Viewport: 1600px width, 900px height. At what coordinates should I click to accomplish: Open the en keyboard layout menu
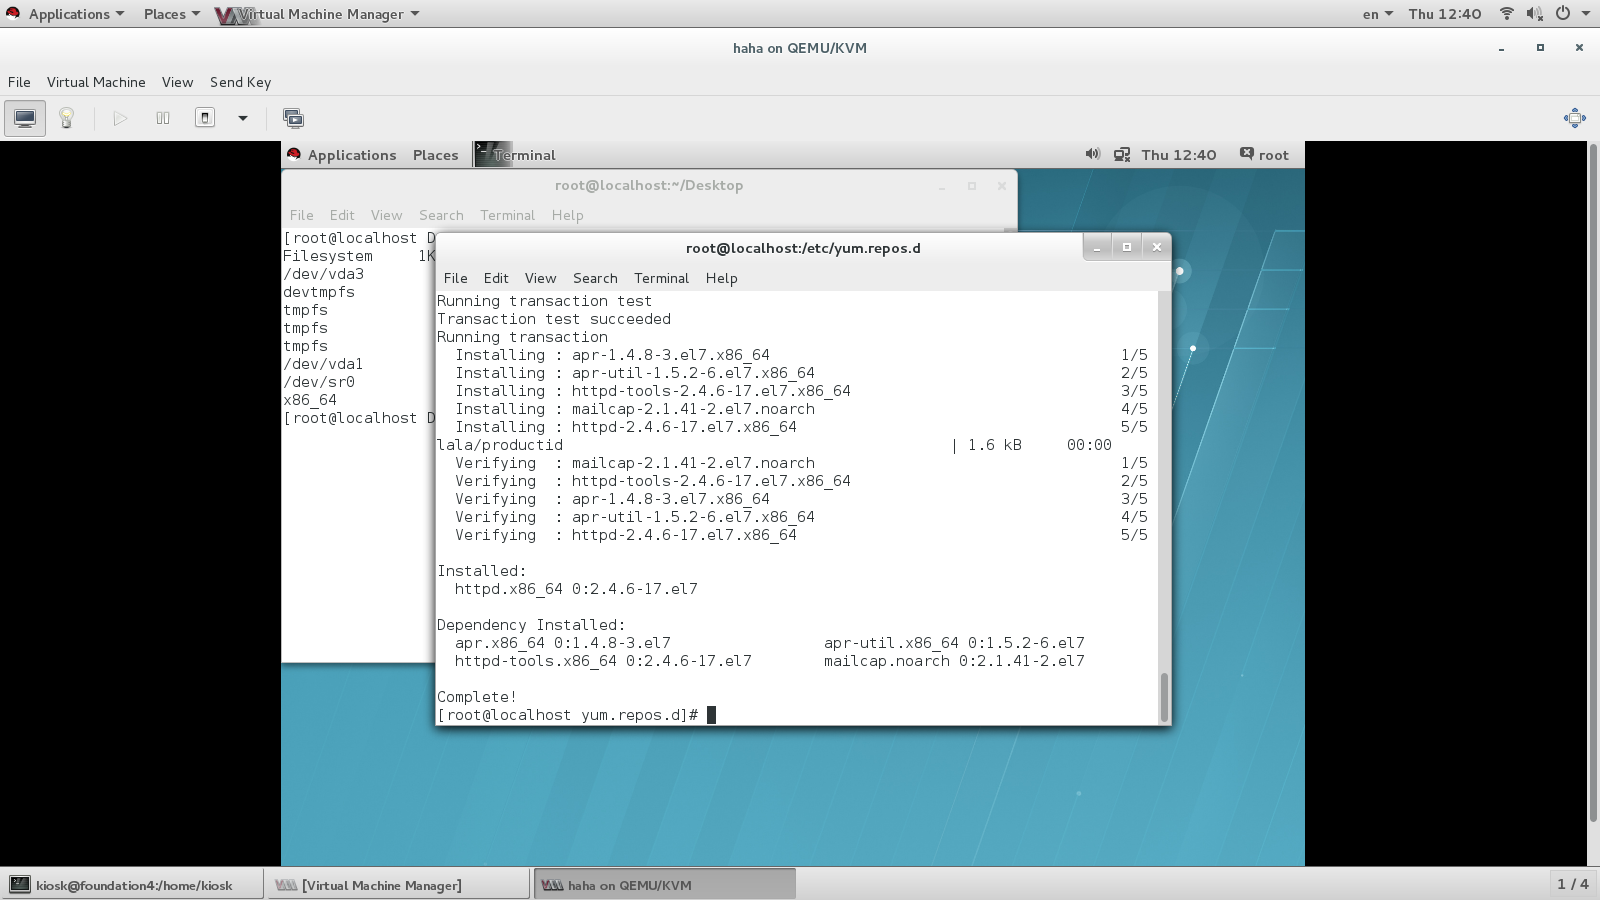1377,14
